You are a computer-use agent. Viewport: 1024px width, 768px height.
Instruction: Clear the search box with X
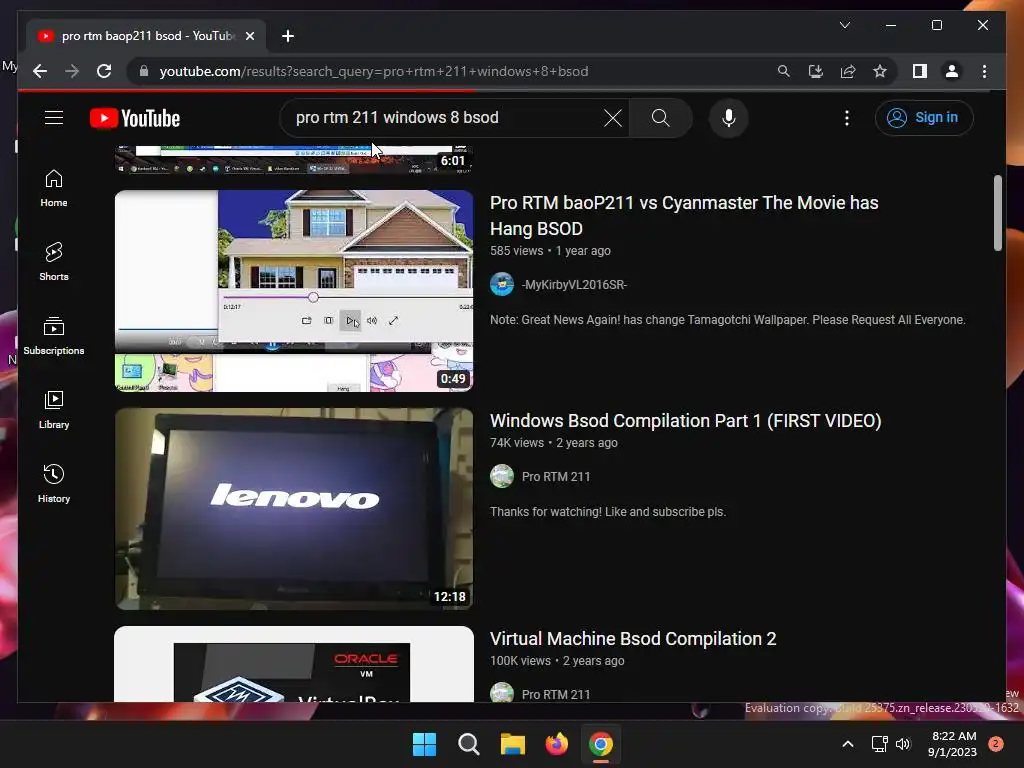coord(613,118)
